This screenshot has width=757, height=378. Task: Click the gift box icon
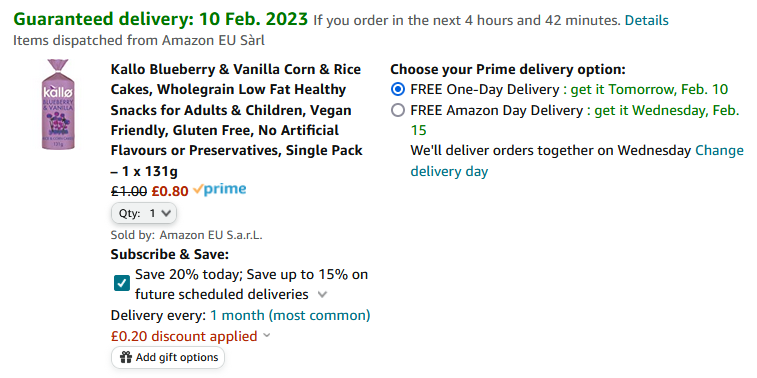coord(126,357)
